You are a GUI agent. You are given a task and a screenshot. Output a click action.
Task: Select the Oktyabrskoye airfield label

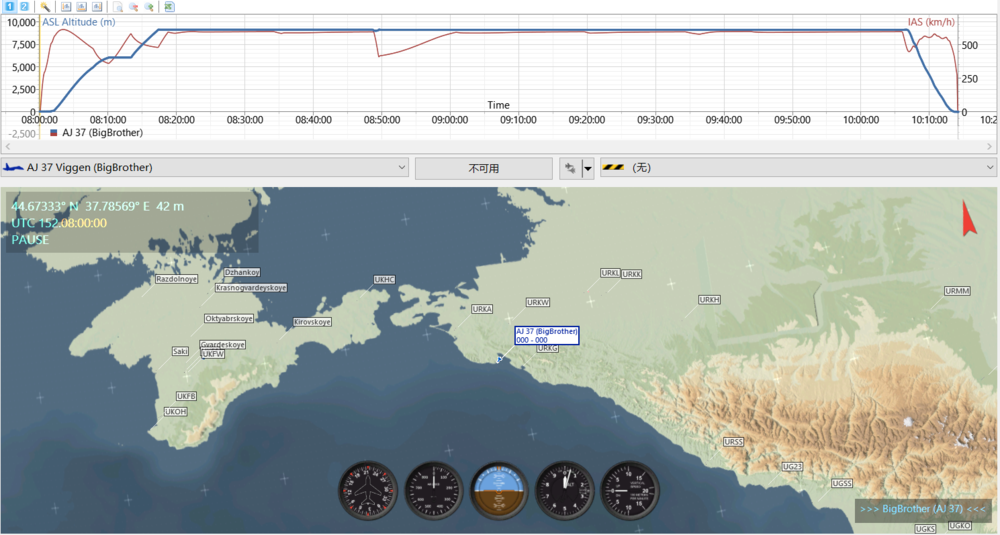point(229,318)
